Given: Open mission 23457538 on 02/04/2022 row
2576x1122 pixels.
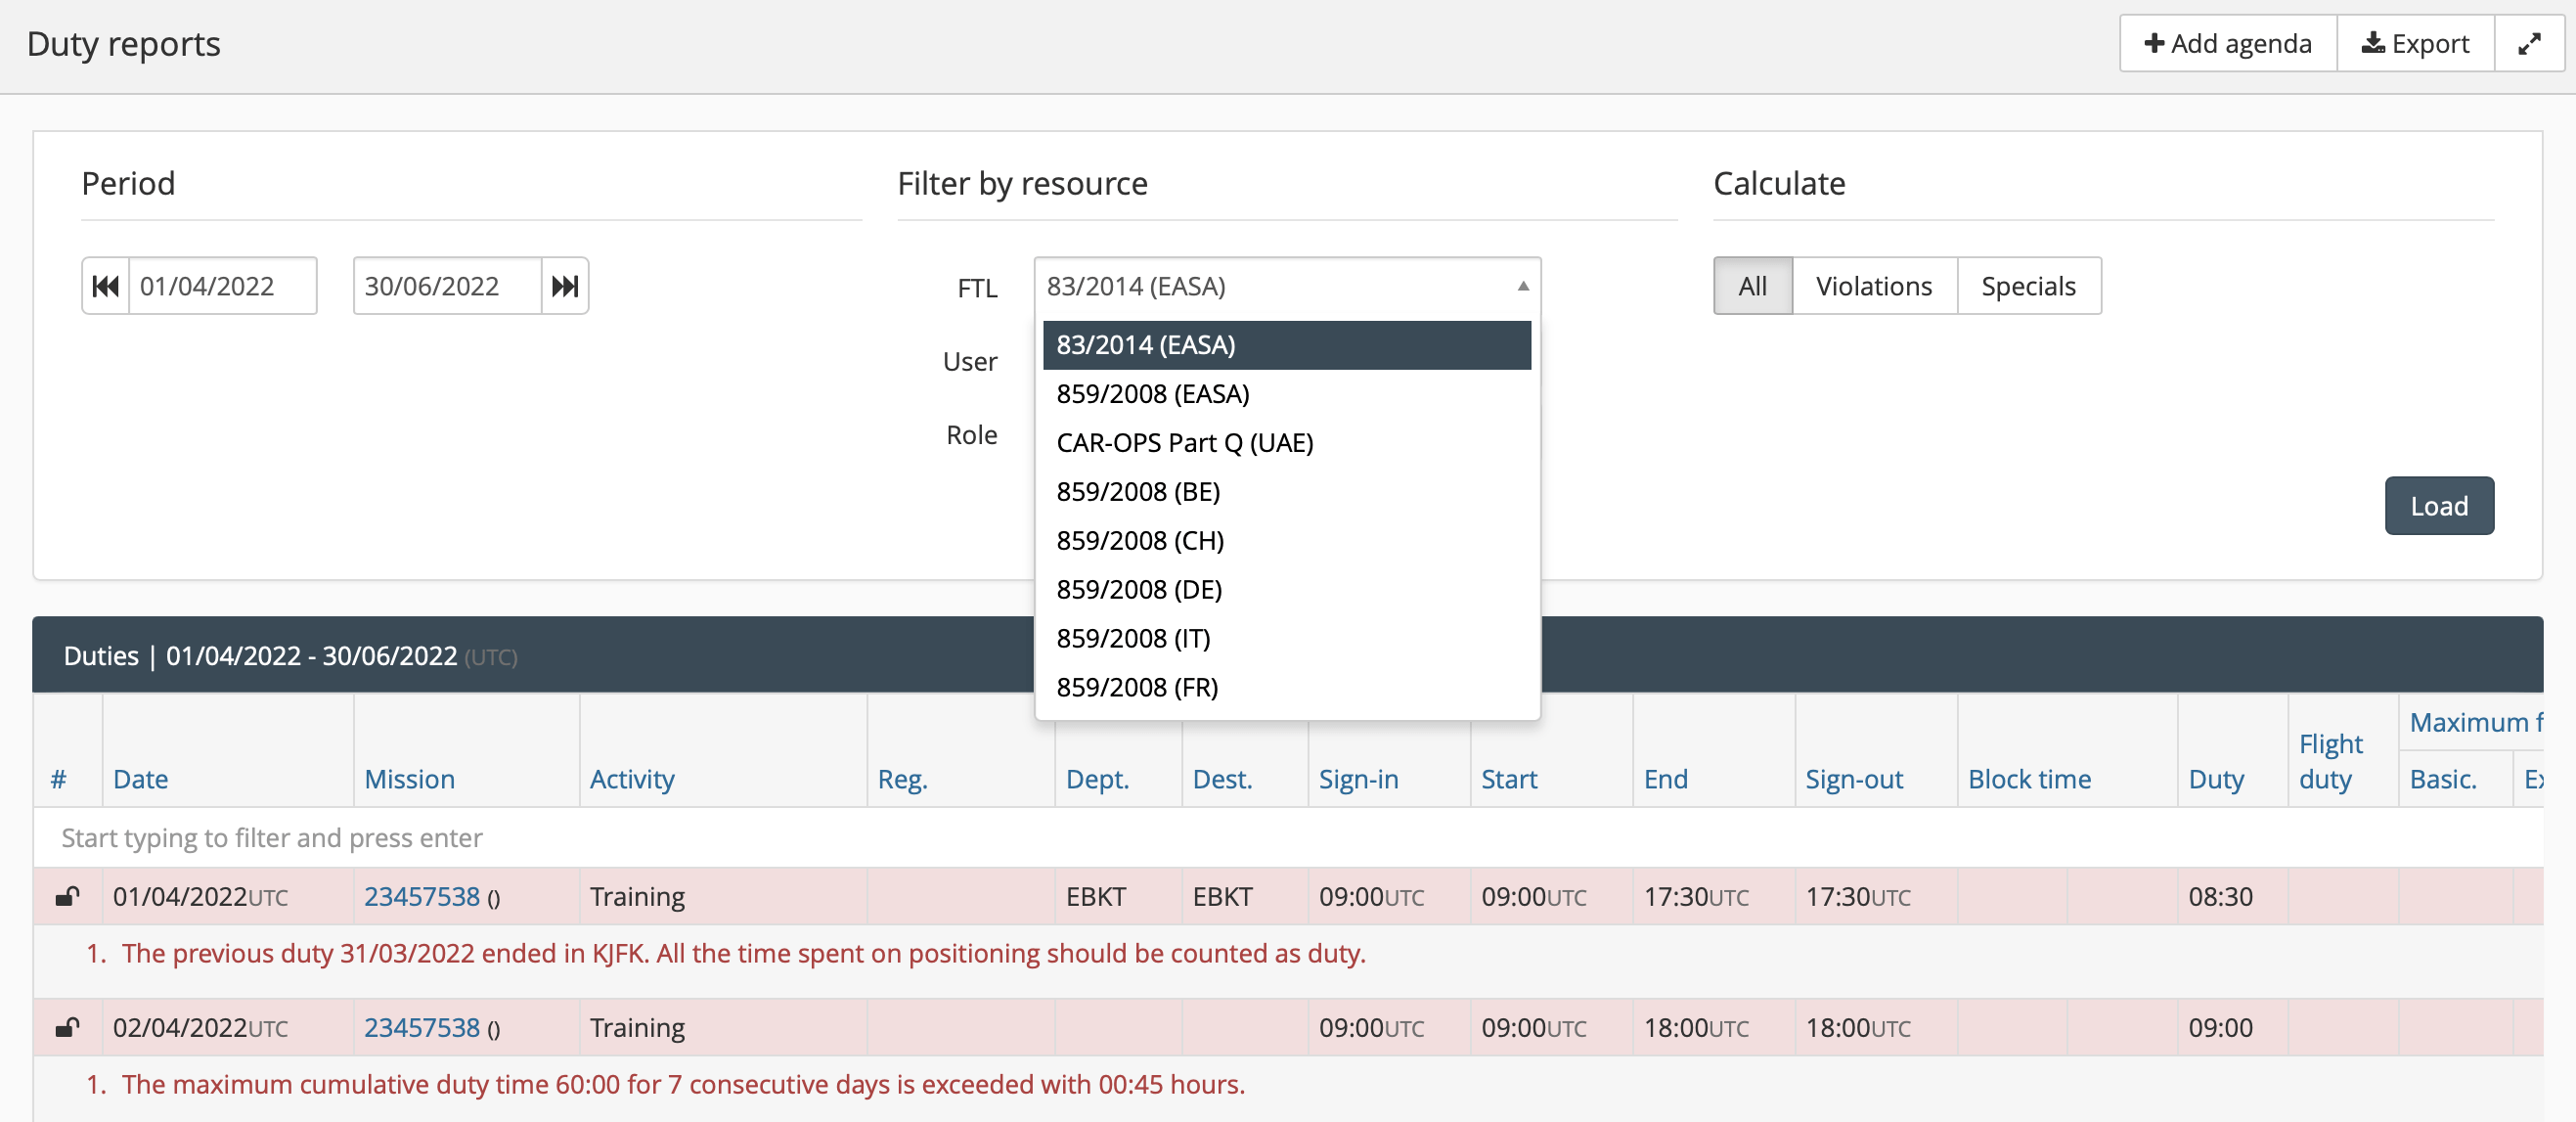Looking at the screenshot, I should click(421, 1027).
